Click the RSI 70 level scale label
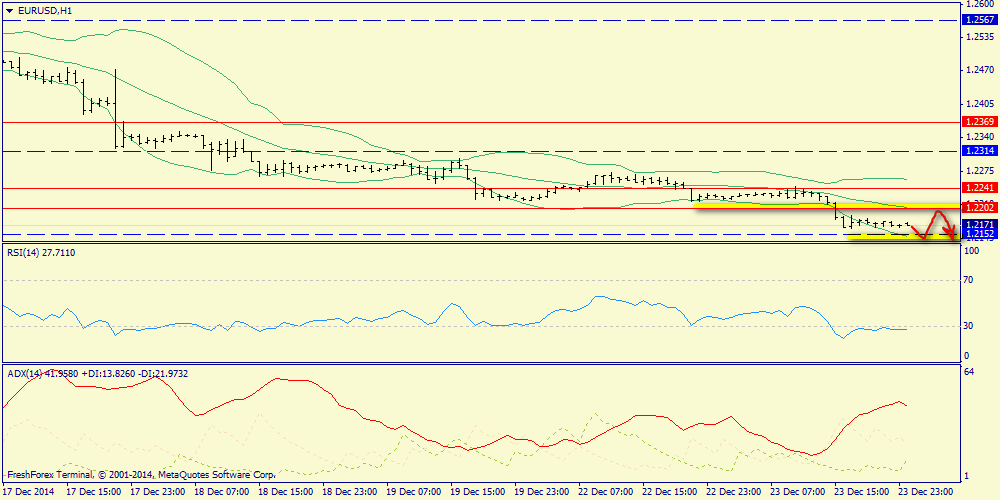This screenshot has height=500, width=1000. pos(968,281)
